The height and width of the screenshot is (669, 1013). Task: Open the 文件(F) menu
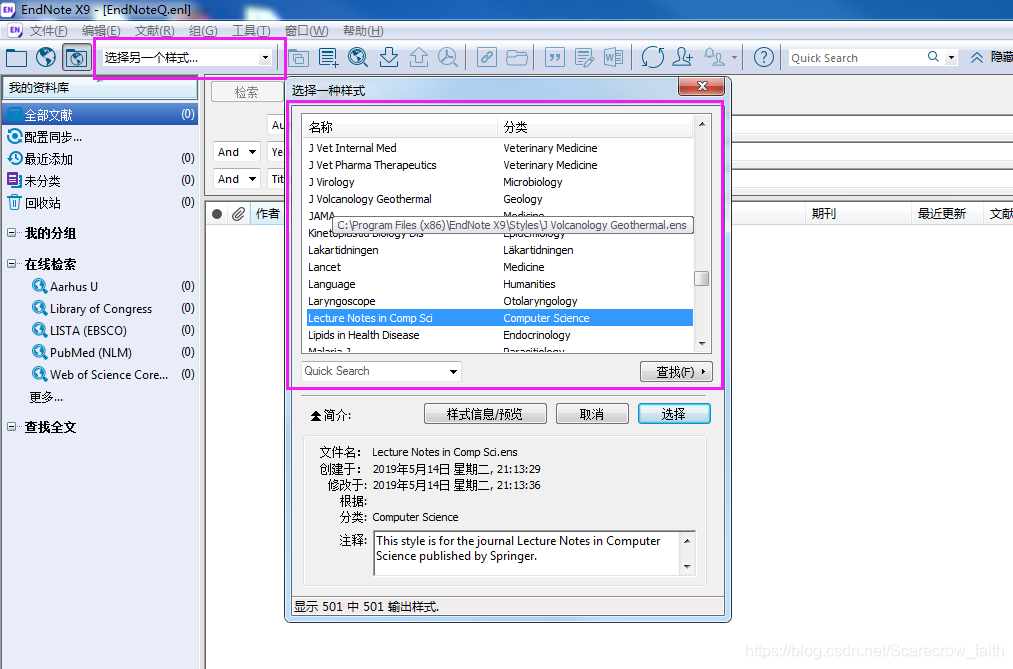(x=48, y=31)
